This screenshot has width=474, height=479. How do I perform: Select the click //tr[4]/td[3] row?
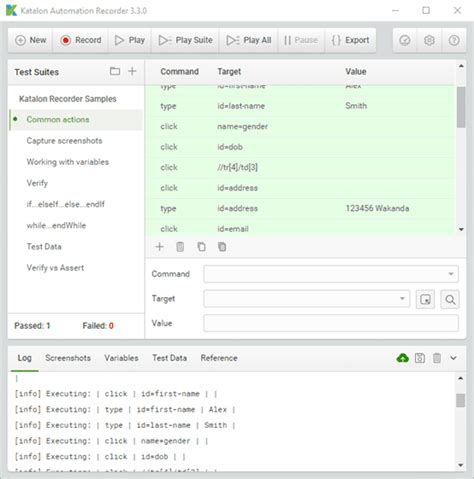[301, 167]
